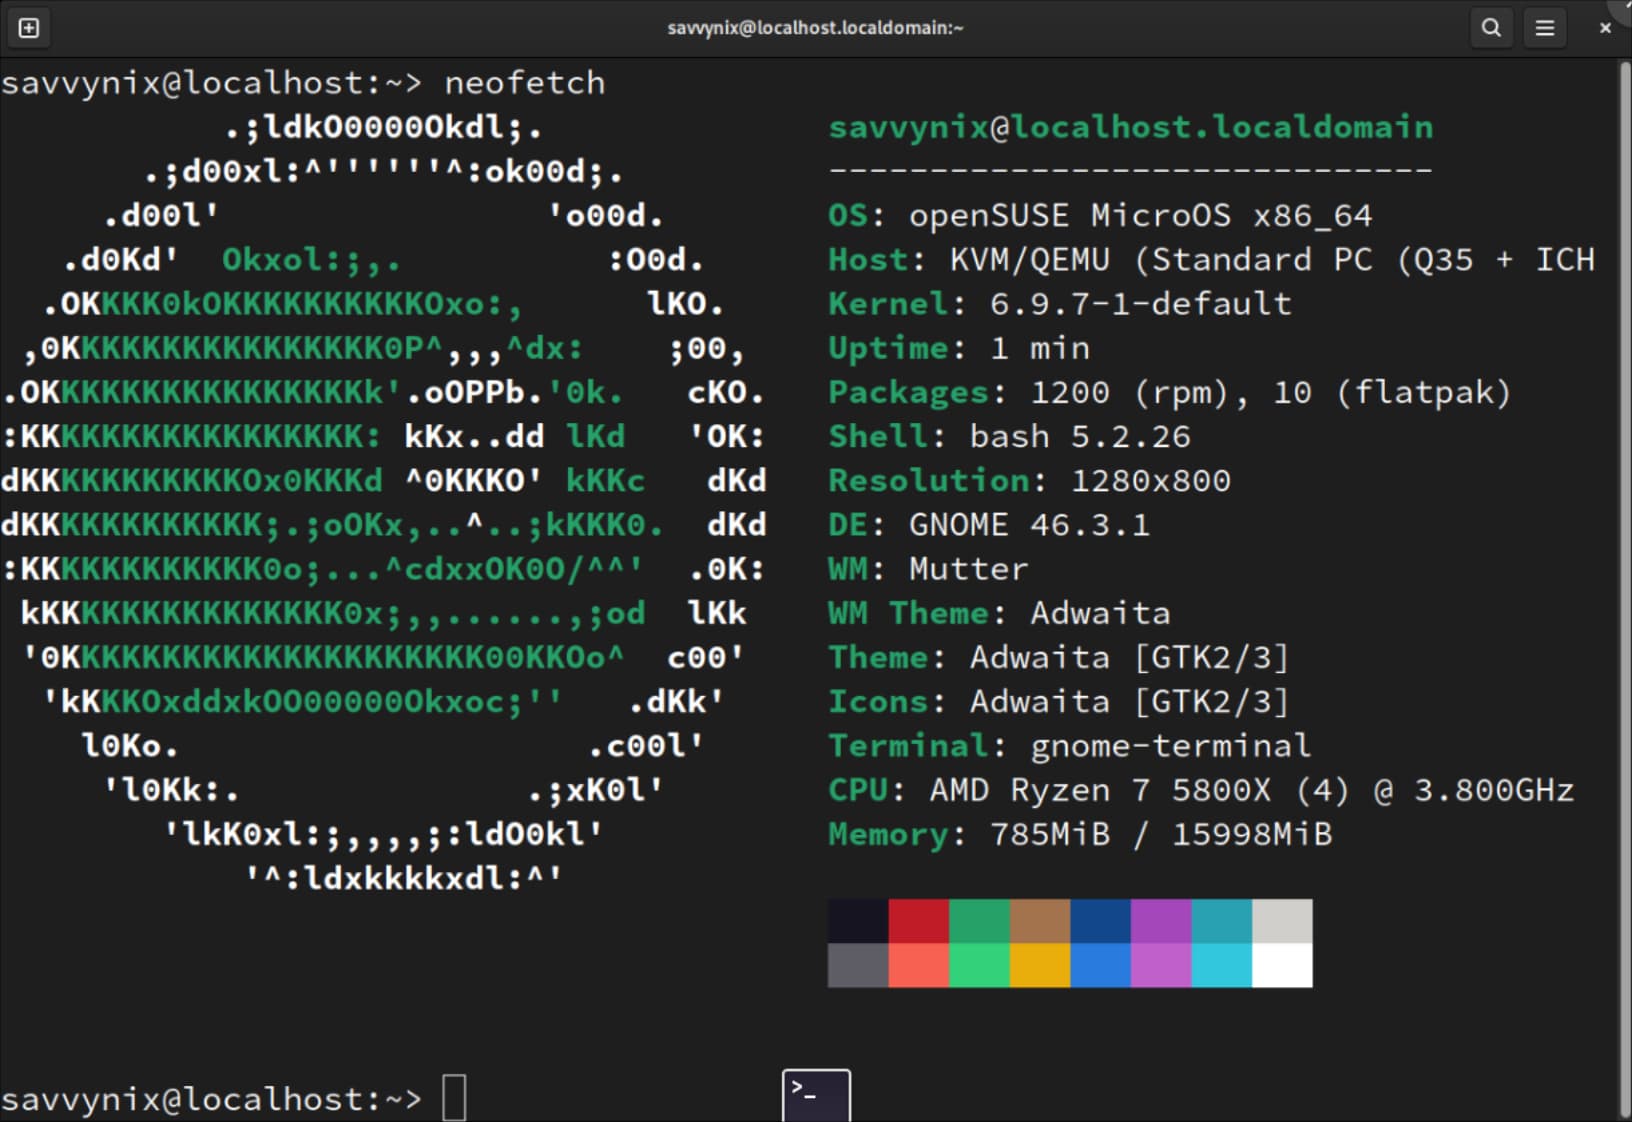Close the terminal window
The image size is (1632, 1122).
pyautogui.click(x=1605, y=28)
